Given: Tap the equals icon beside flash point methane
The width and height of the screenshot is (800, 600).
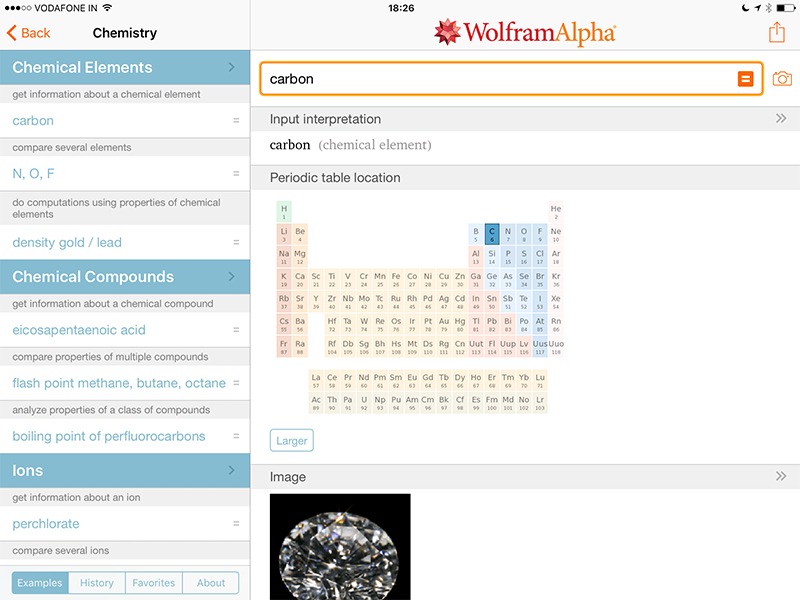Looking at the screenshot, I should pyautogui.click(x=236, y=383).
